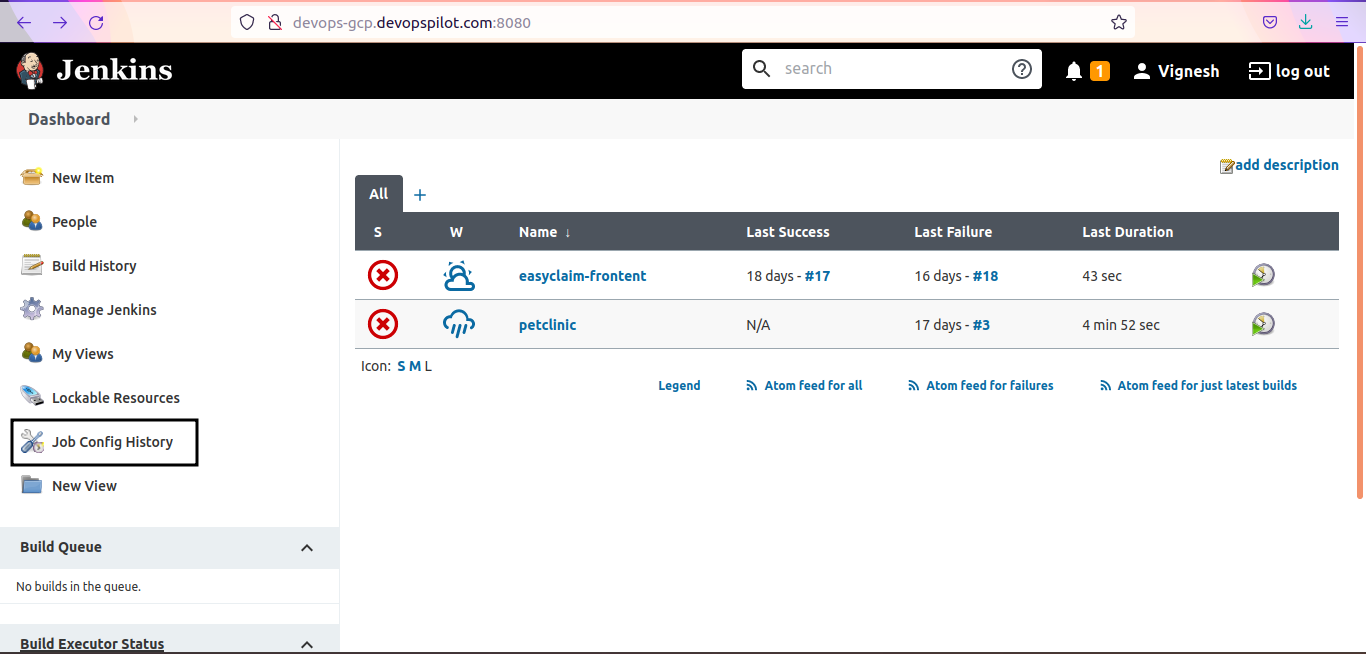Open failed build #3 of petclinic
The height and width of the screenshot is (654, 1366).
point(982,325)
